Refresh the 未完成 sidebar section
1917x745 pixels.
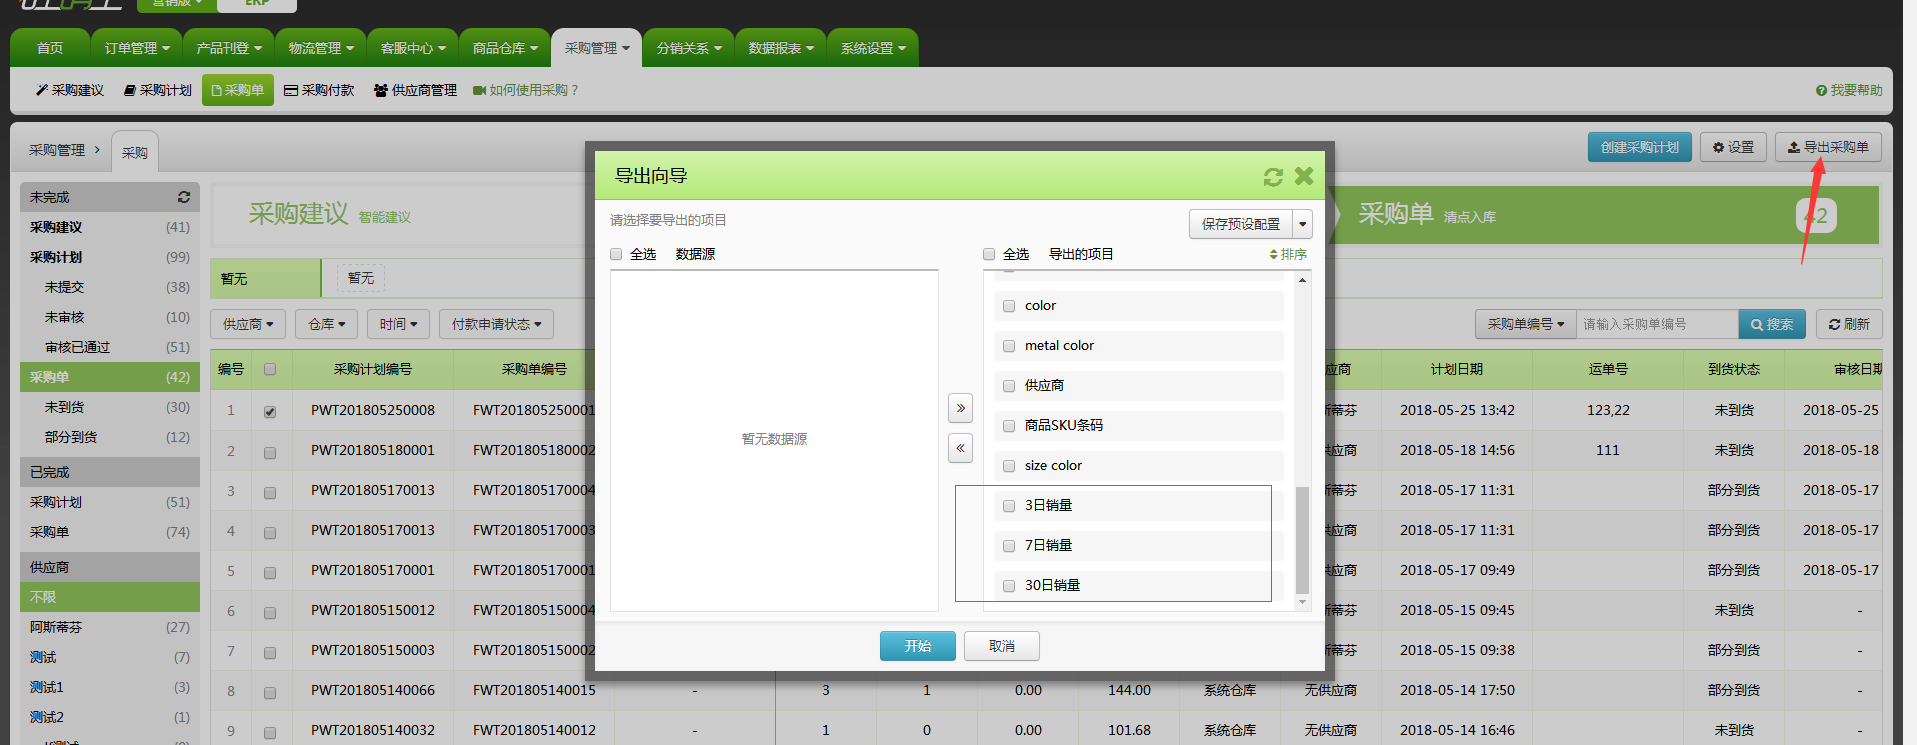[184, 197]
